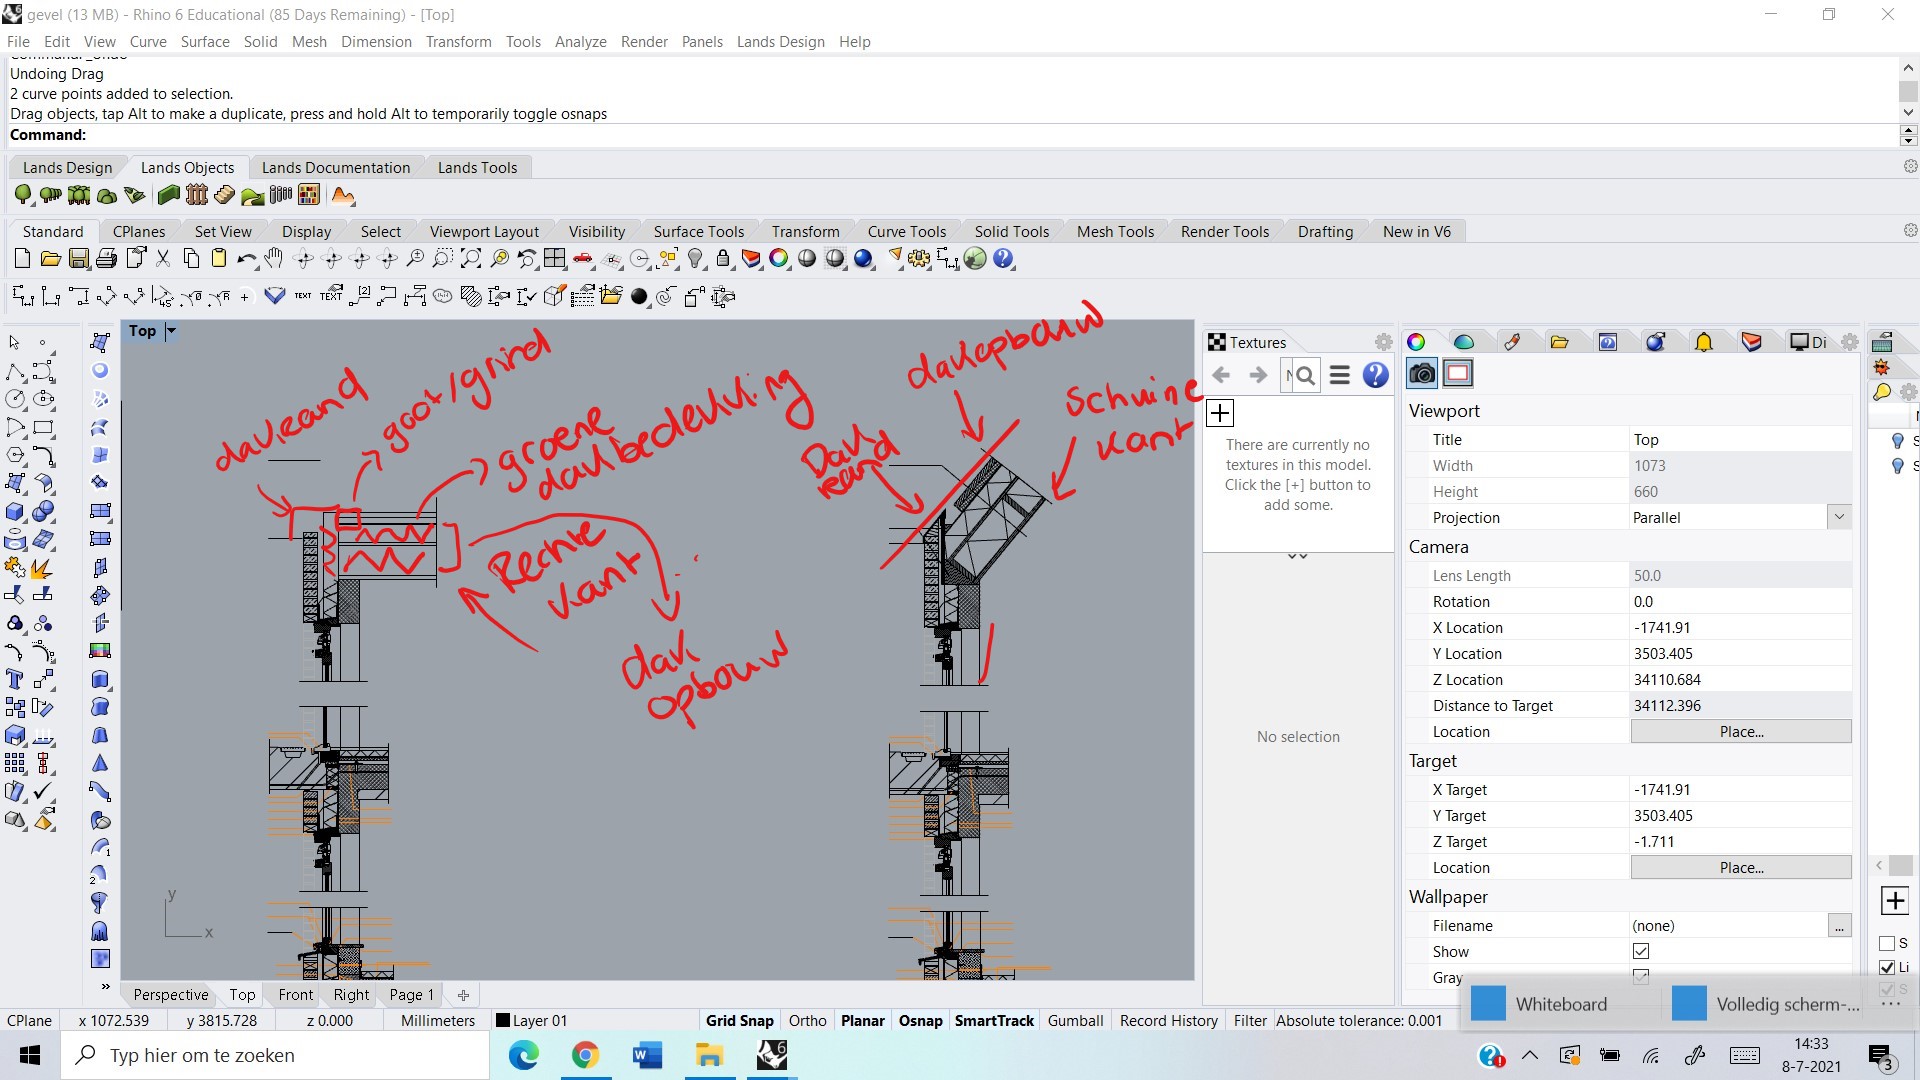The height and width of the screenshot is (1080, 1920).
Task: Toggle Grid Snap in status bar
Action: pos(739,1020)
